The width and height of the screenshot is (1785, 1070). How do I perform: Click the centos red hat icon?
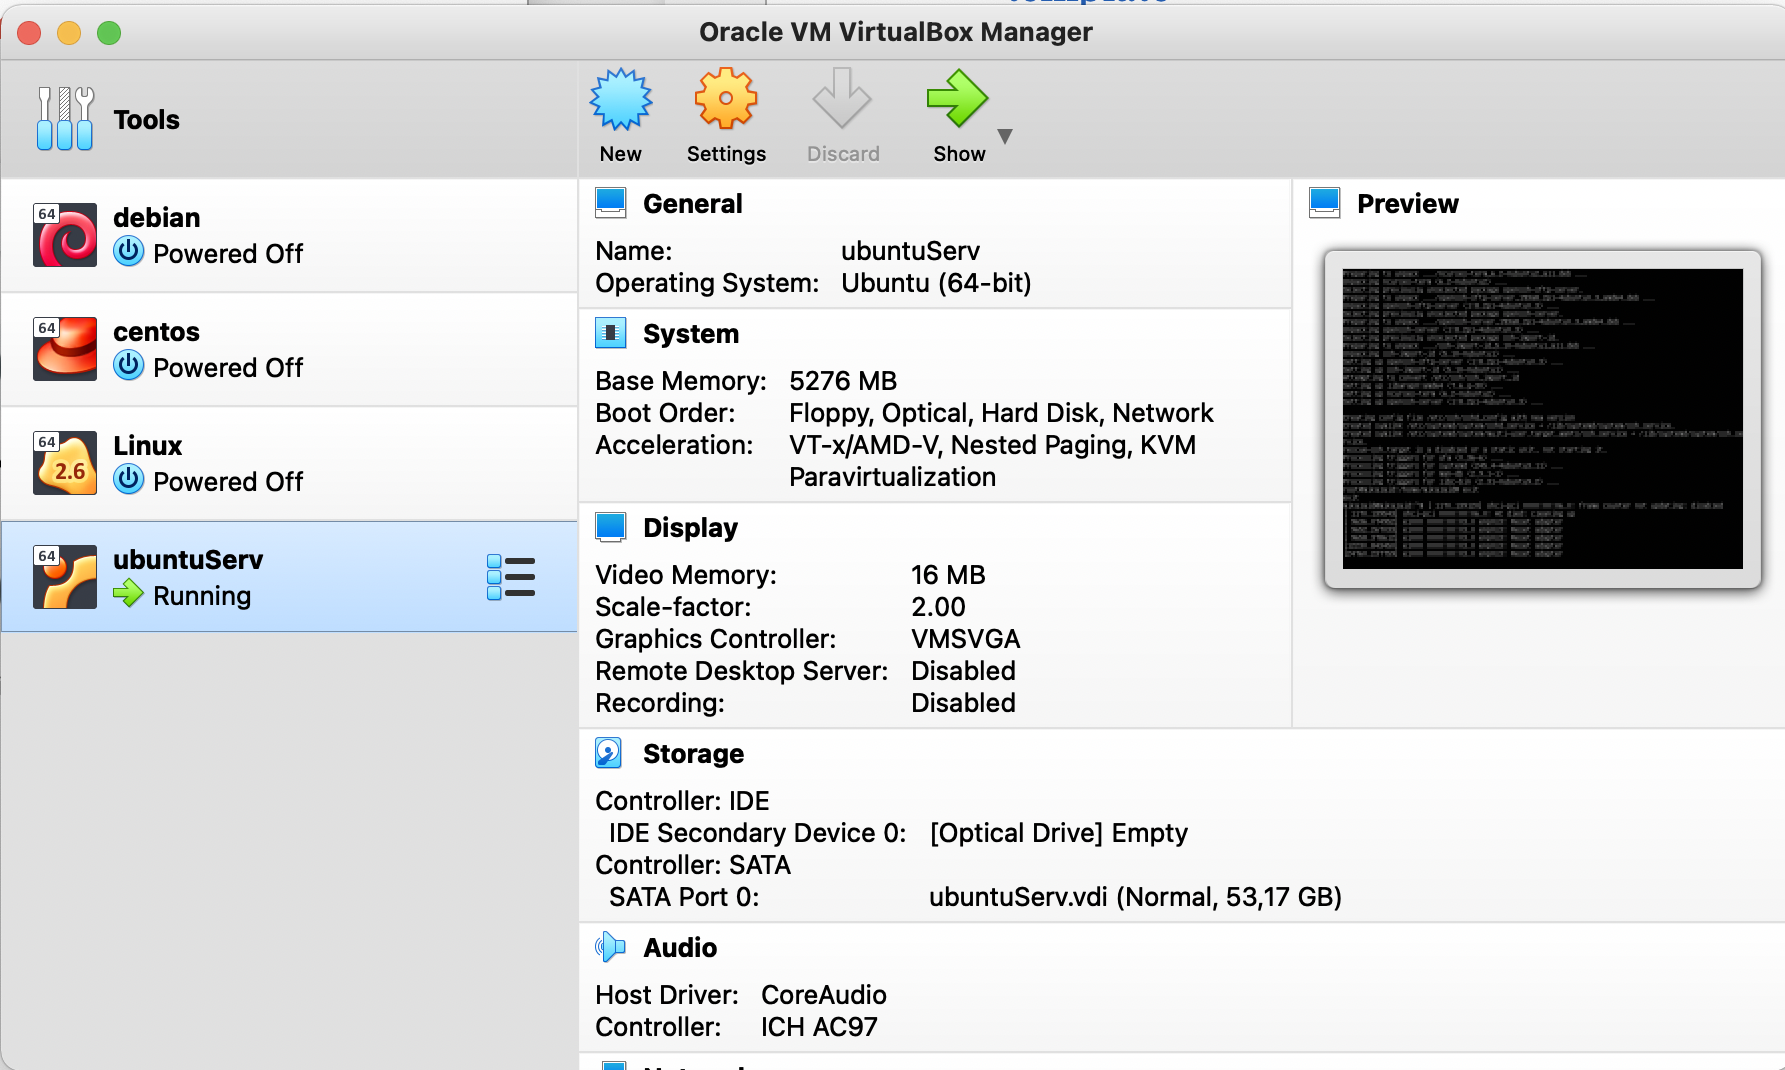click(x=65, y=349)
